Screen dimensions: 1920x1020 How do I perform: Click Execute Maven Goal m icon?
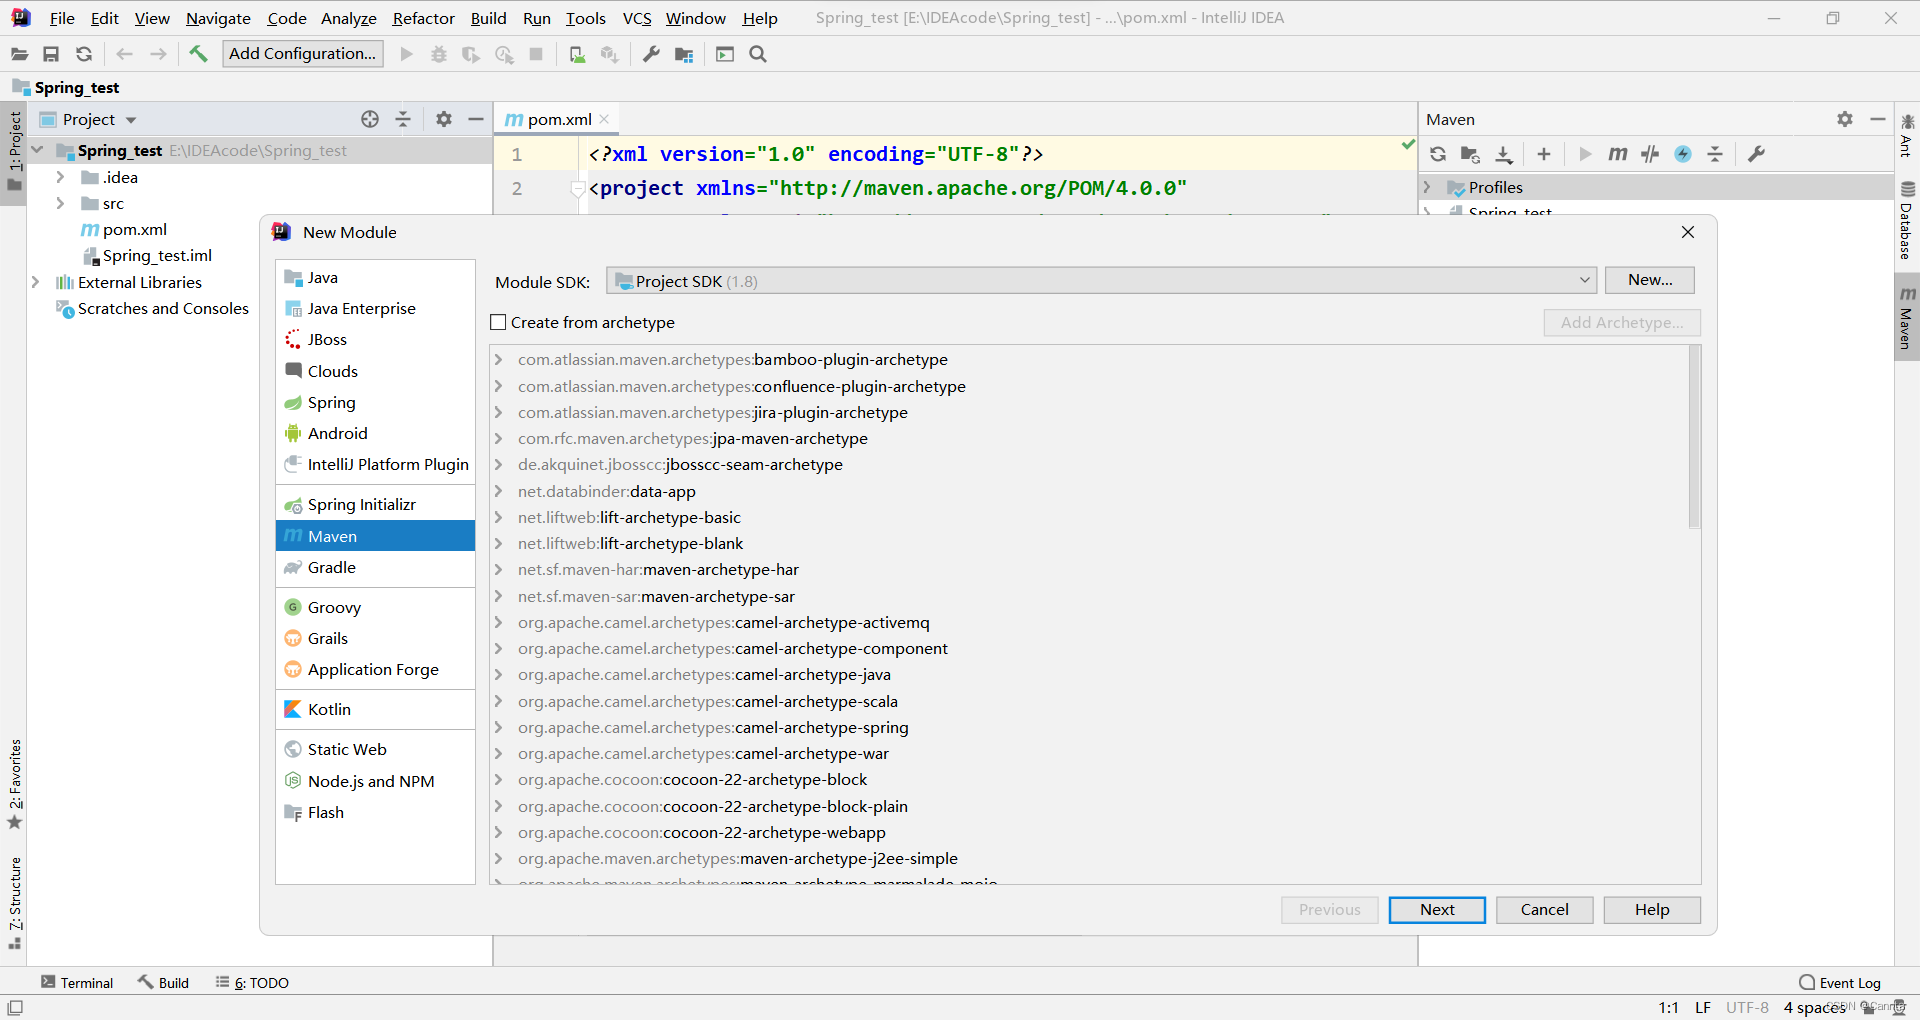pos(1617,154)
